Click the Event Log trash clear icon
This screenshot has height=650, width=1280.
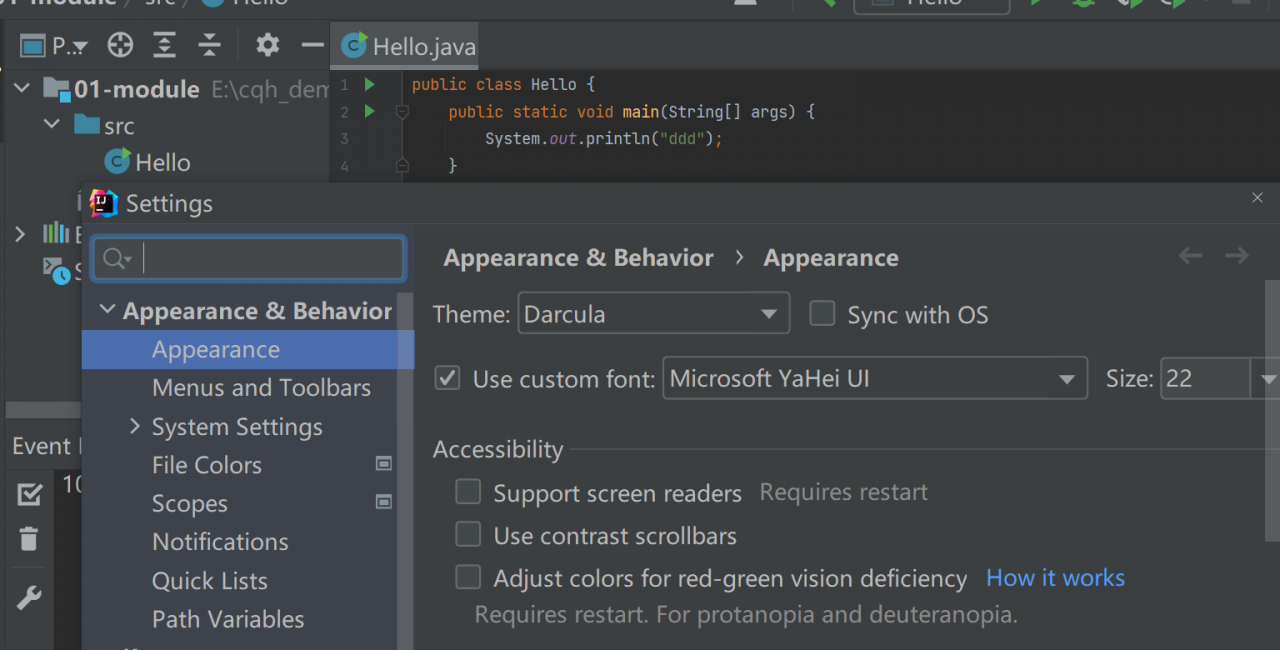[x=29, y=540]
